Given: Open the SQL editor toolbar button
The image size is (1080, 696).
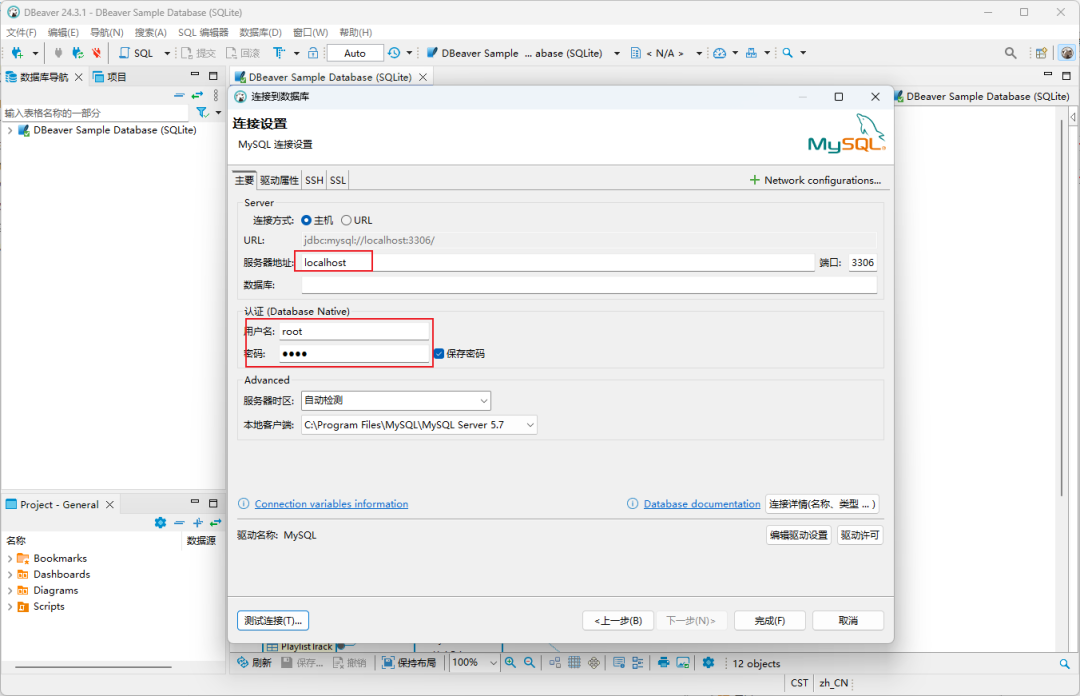Looking at the screenshot, I should tap(136, 53).
